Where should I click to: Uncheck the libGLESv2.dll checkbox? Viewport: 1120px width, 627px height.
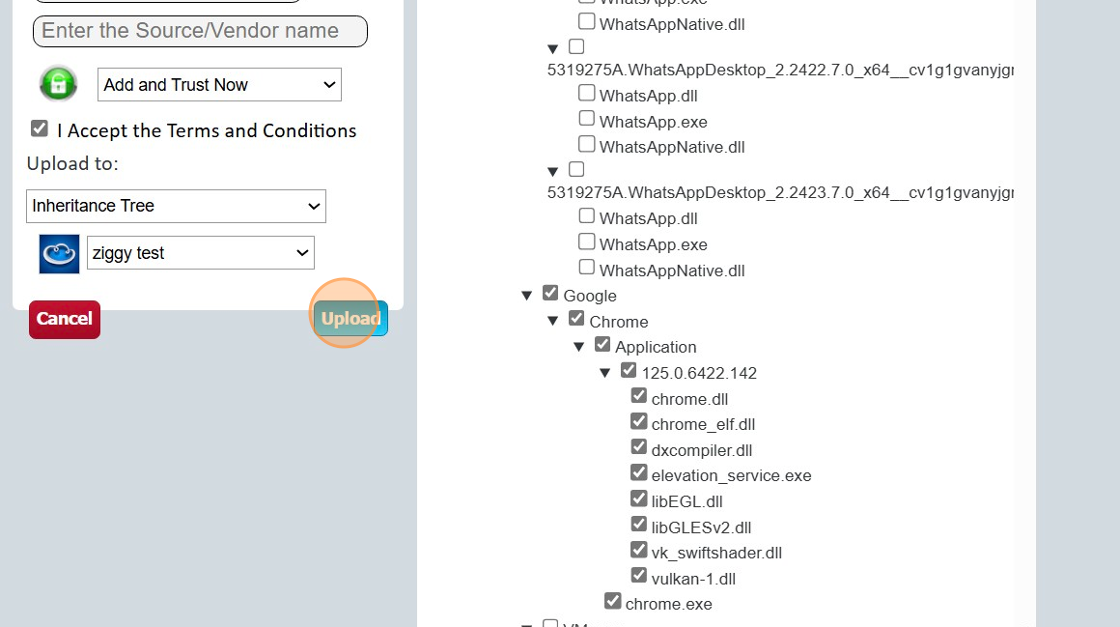[639, 522]
